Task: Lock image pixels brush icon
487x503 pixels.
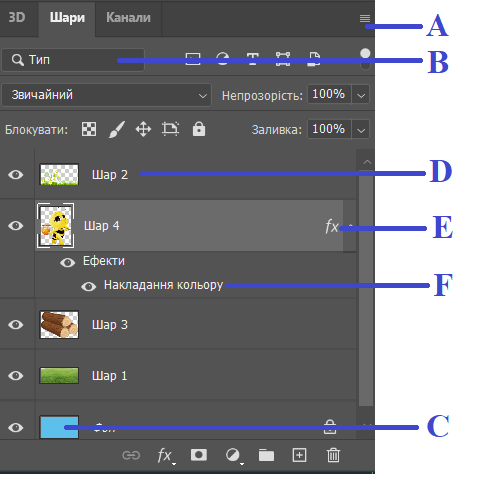Action: 117,129
